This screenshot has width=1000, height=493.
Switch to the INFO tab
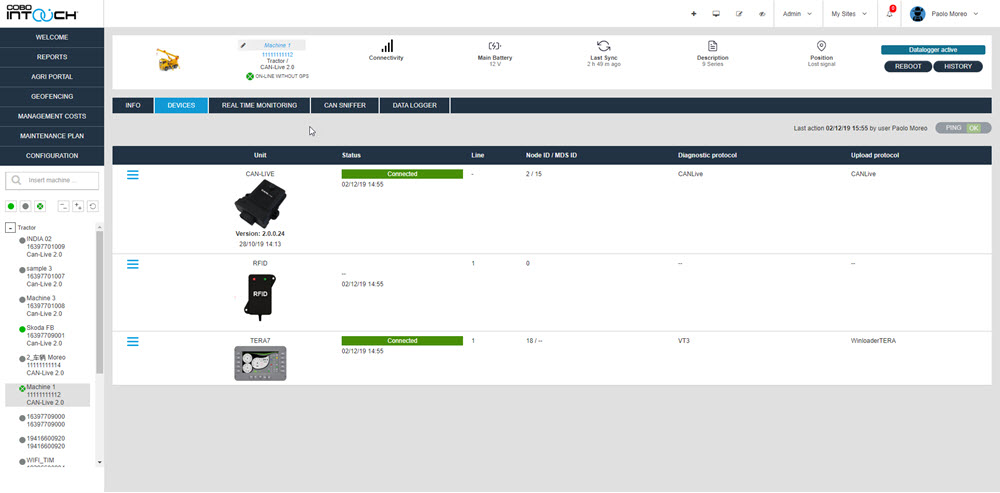(133, 105)
